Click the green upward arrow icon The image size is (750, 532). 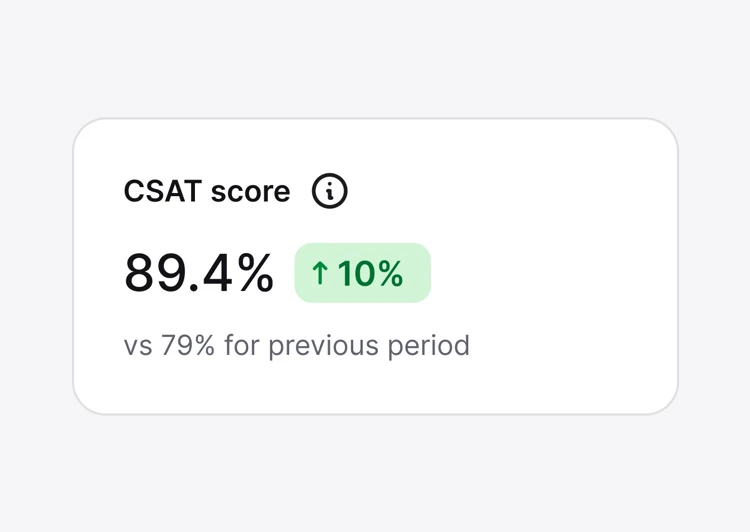[x=320, y=273]
